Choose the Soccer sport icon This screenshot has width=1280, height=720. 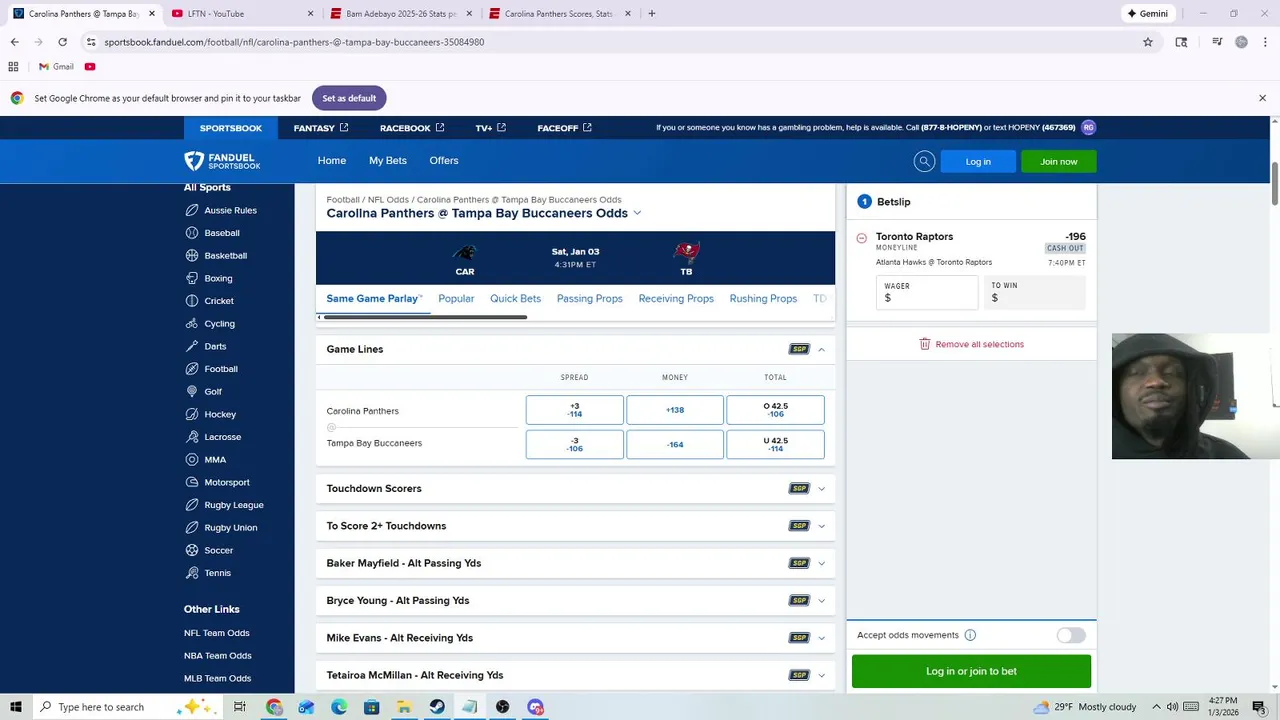tap(192, 550)
